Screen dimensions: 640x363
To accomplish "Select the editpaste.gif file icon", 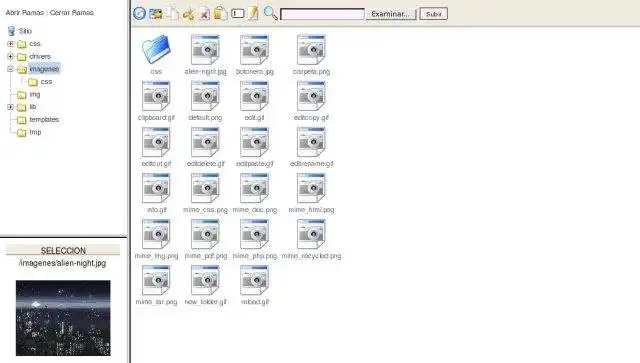I will point(254,142).
